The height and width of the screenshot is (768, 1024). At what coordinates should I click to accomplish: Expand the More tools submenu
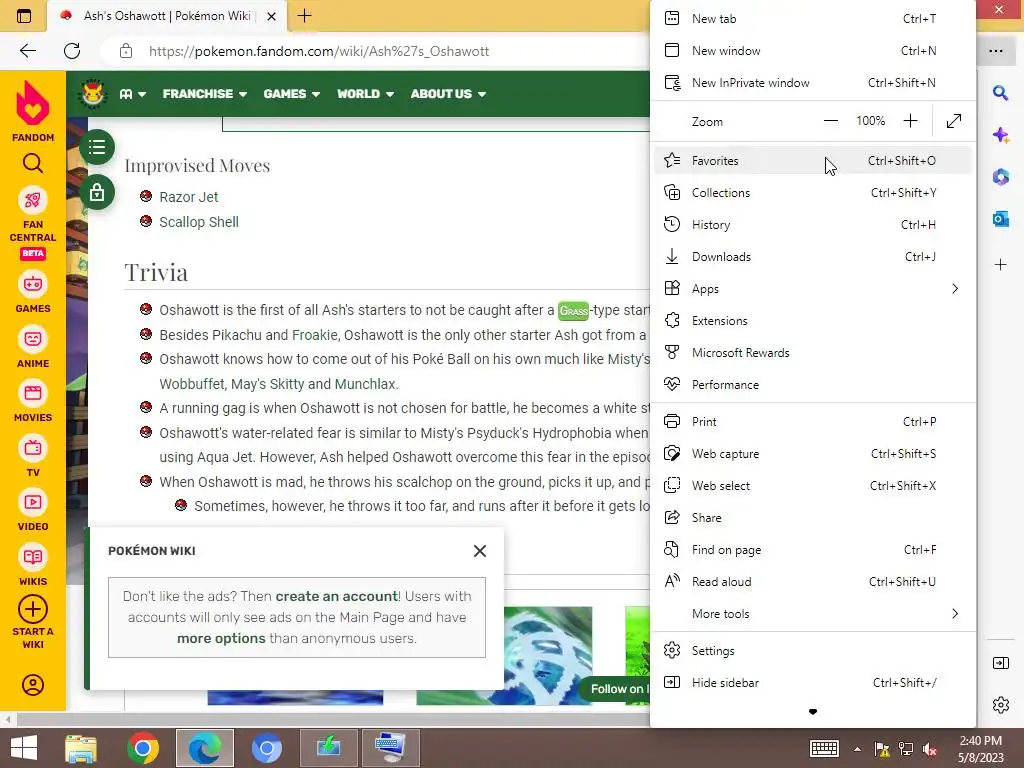click(x=812, y=614)
